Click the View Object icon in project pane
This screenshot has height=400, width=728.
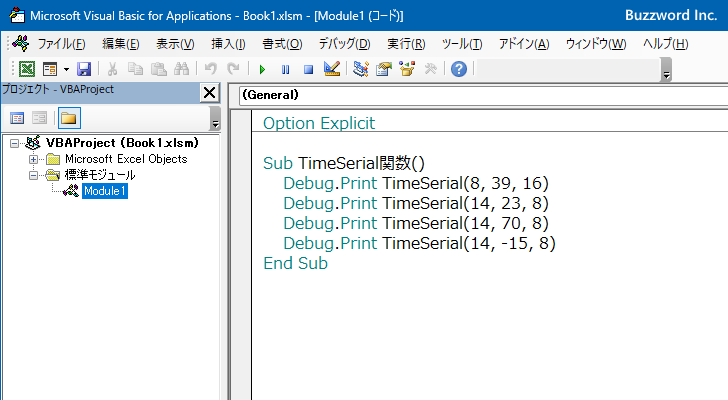point(39,118)
